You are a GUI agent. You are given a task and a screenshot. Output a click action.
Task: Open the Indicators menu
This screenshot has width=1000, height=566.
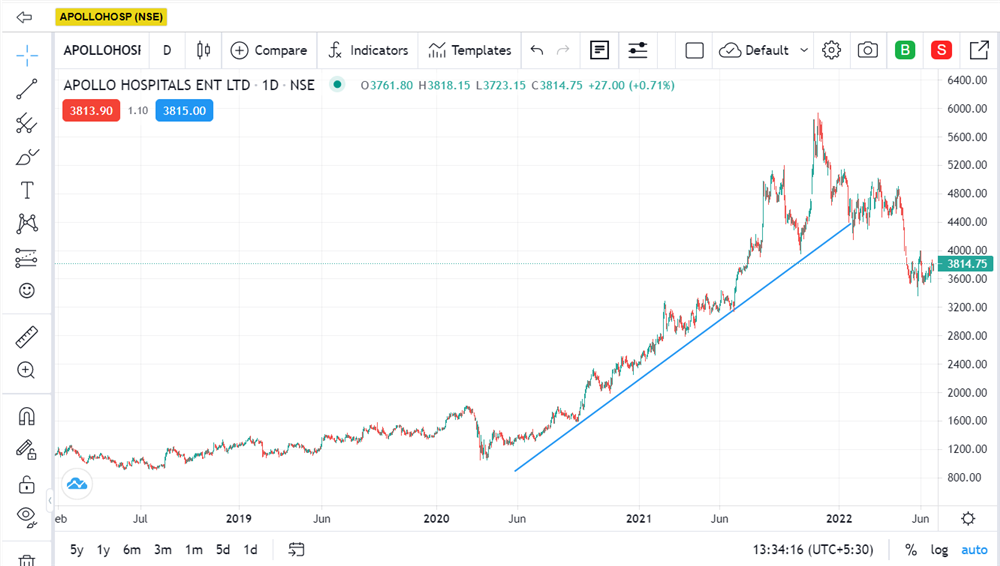coord(368,50)
